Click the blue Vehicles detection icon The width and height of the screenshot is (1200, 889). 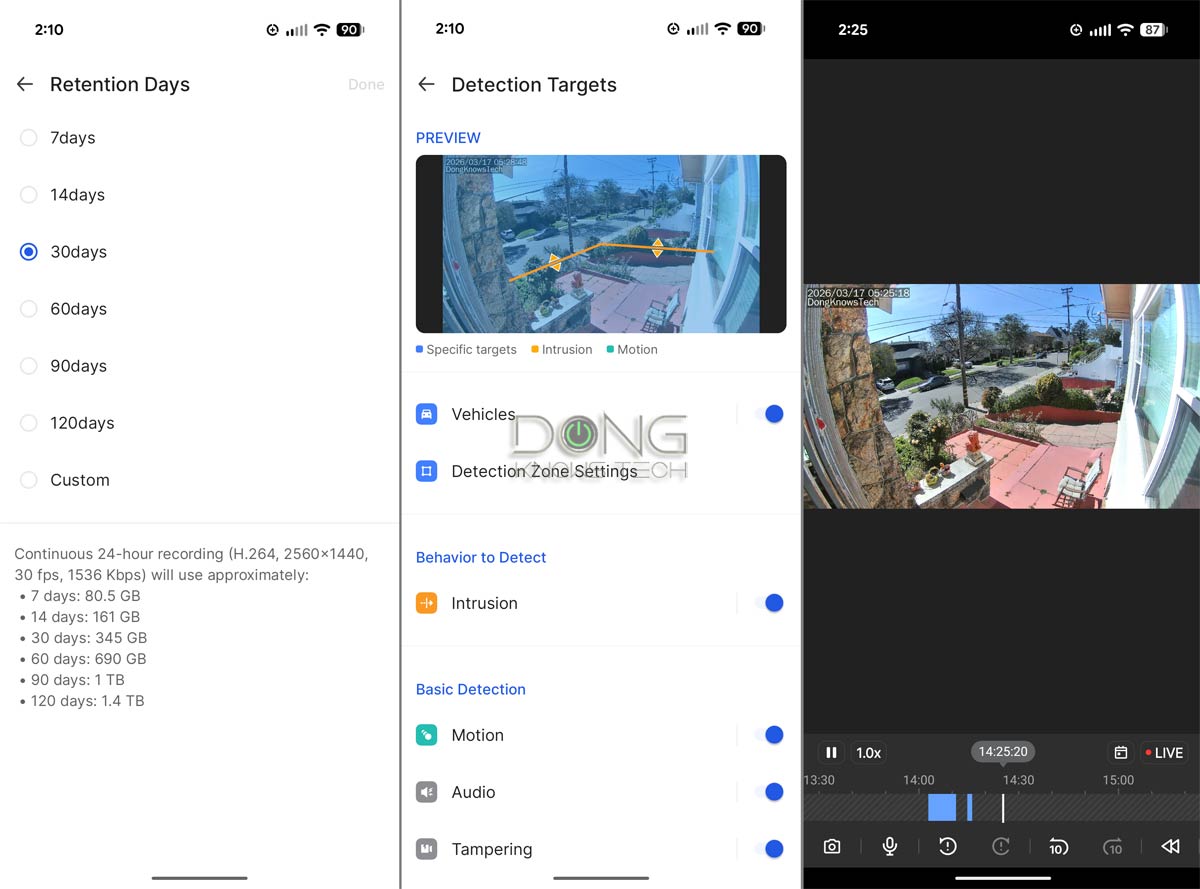pyautogui.click(x=427, y=413)
